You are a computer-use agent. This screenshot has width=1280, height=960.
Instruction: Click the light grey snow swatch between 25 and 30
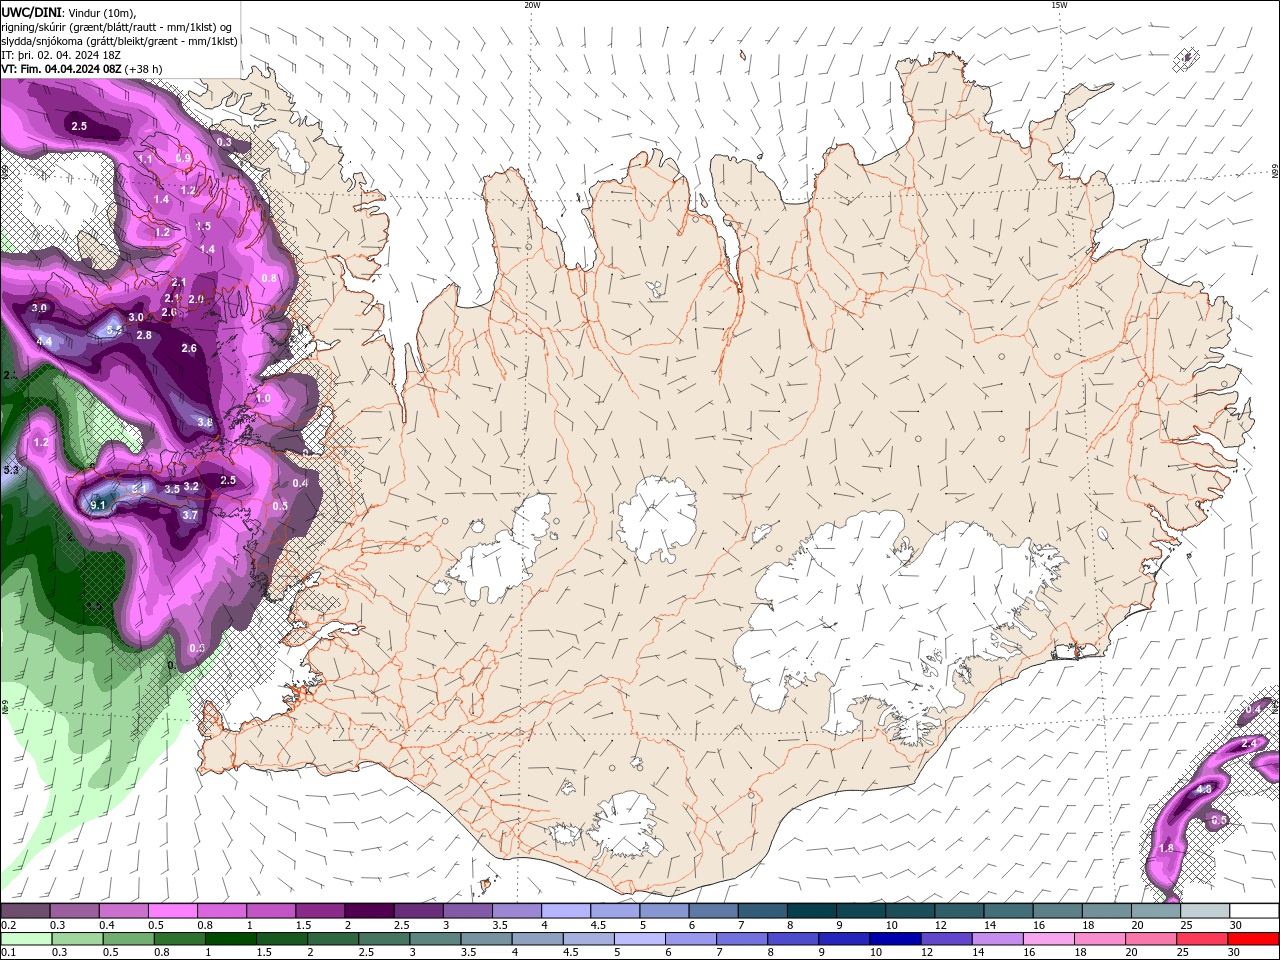(x=1206, y=911)
